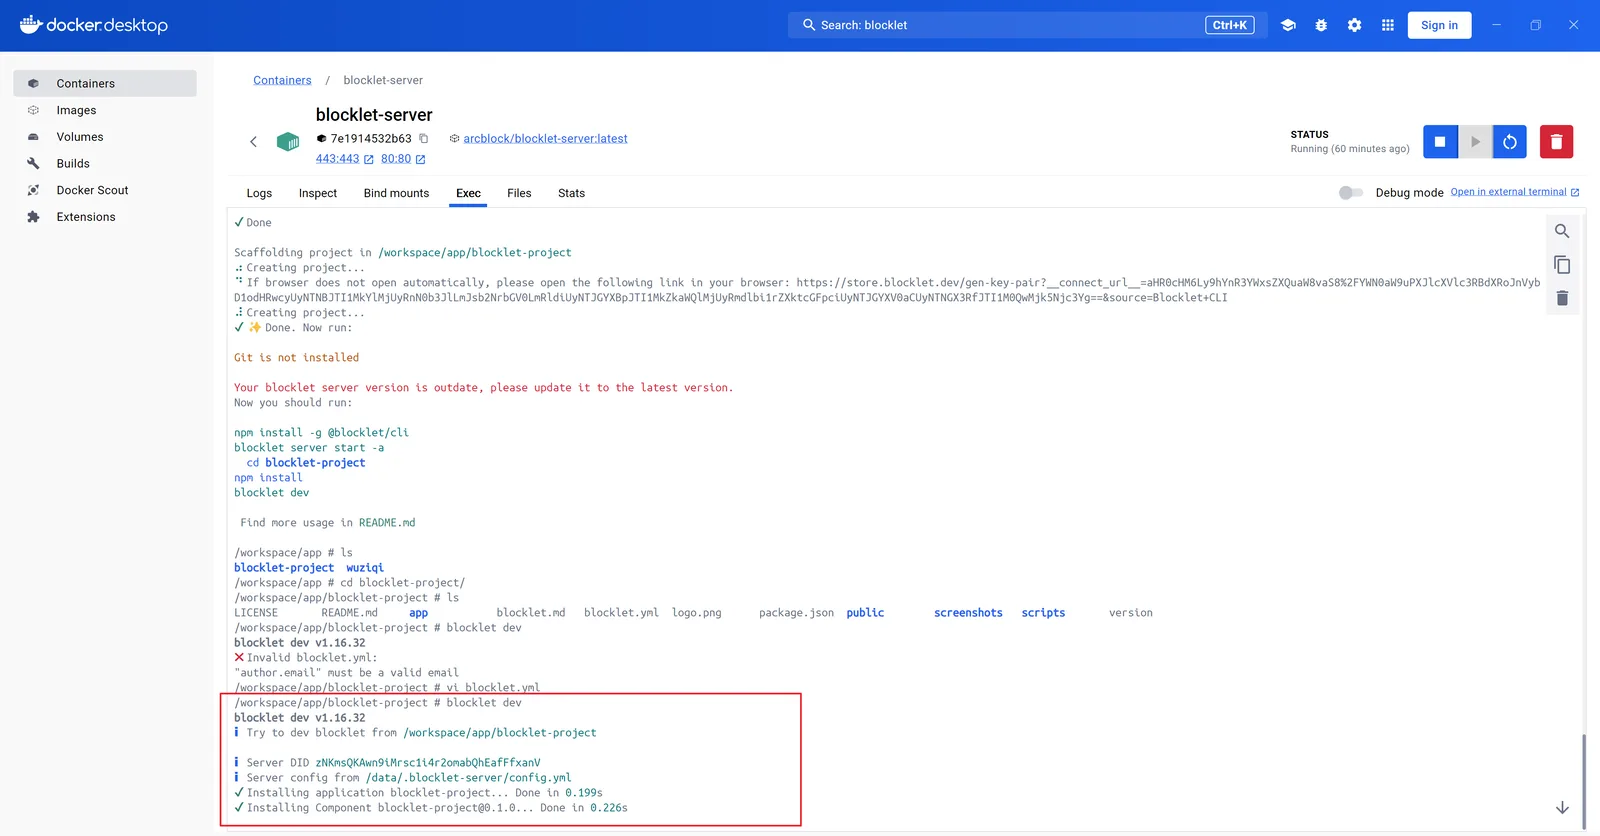Click 'Git is not installed' warning text
The height and width of the screenshot is (836, 1600).
click(x=296, y=358)
